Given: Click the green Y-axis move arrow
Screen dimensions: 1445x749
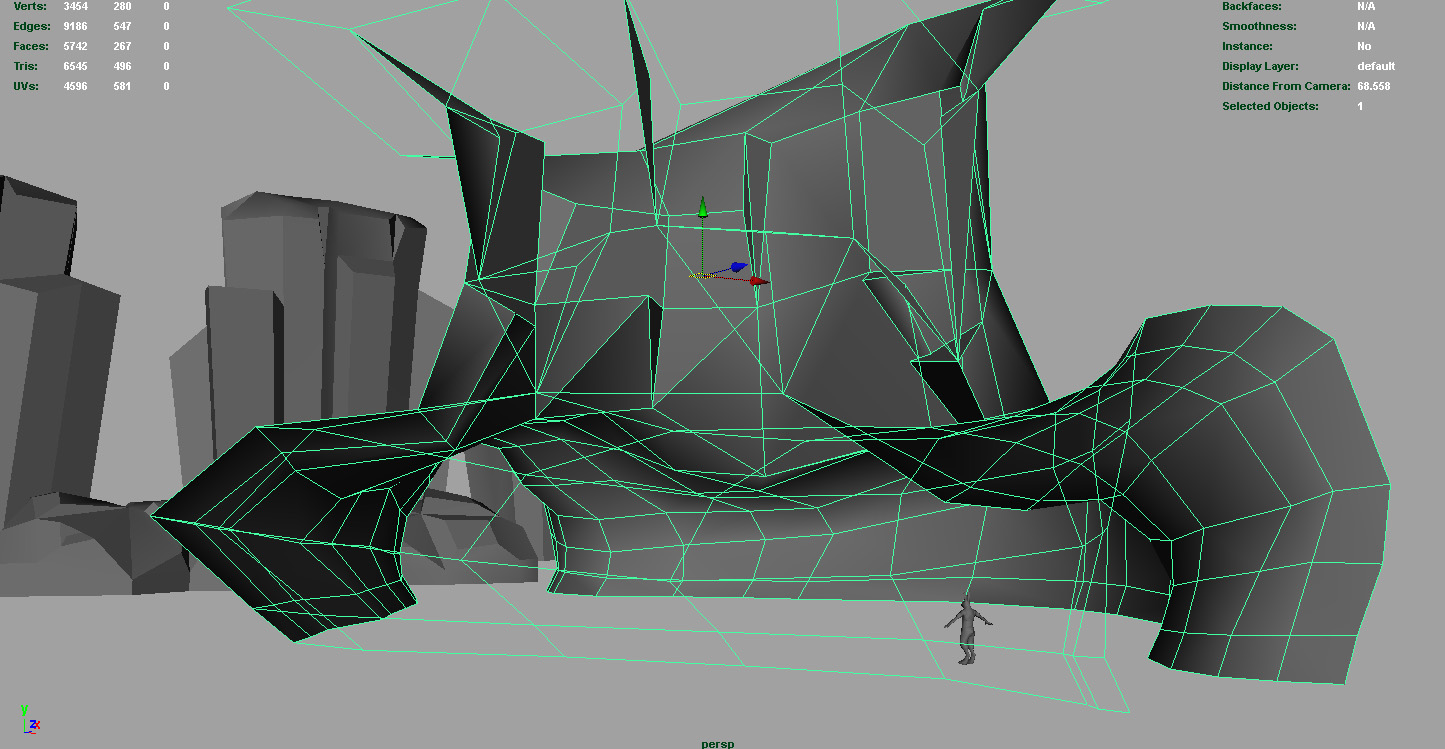Looking at the screenshot, I should (703, 207).
